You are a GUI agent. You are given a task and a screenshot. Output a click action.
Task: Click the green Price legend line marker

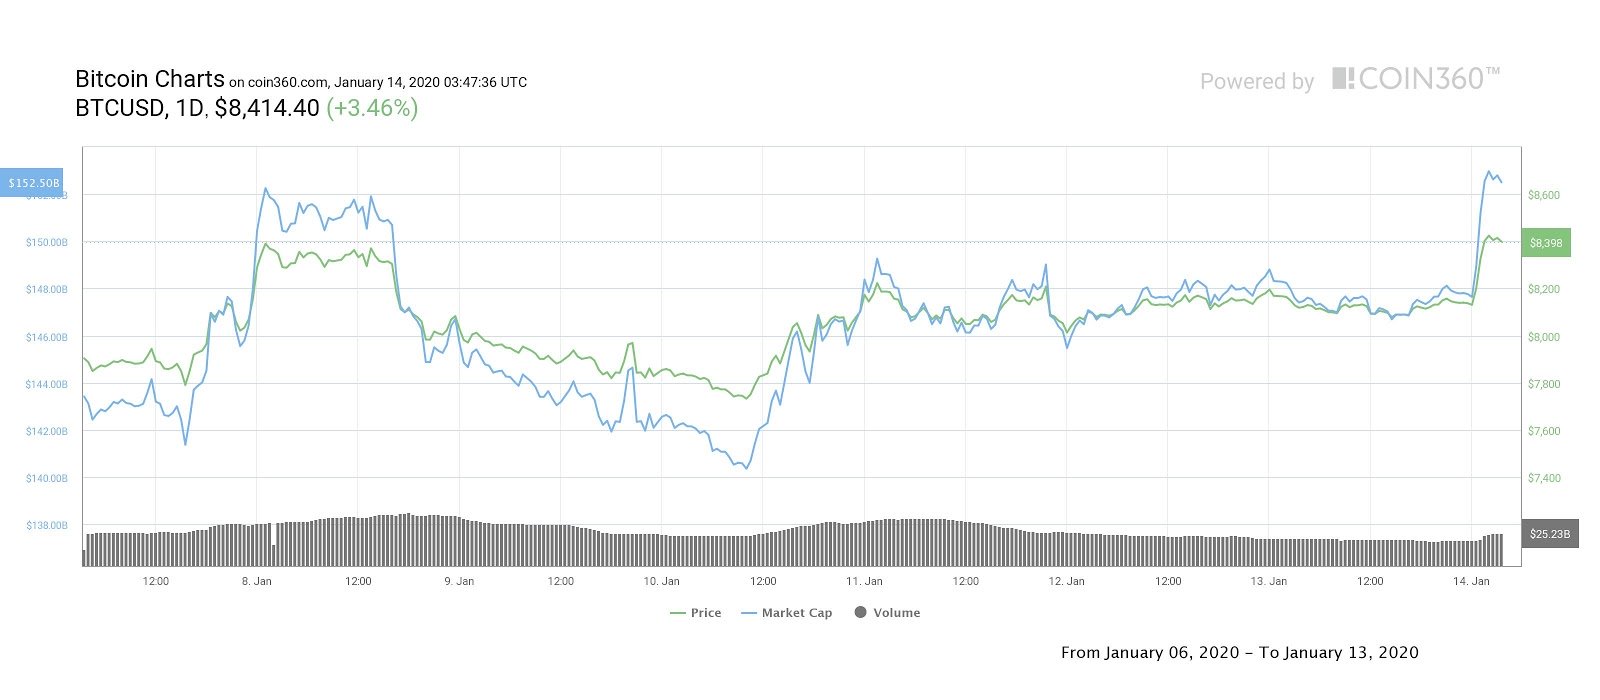678,613
